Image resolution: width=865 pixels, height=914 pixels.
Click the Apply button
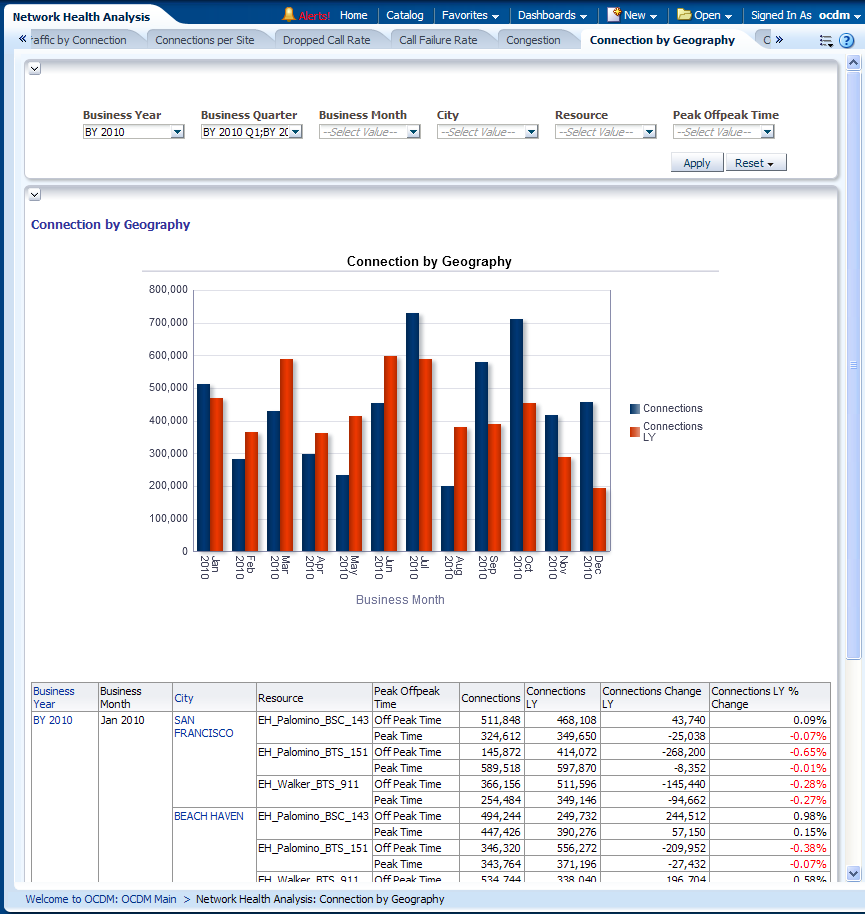(696, 163)
